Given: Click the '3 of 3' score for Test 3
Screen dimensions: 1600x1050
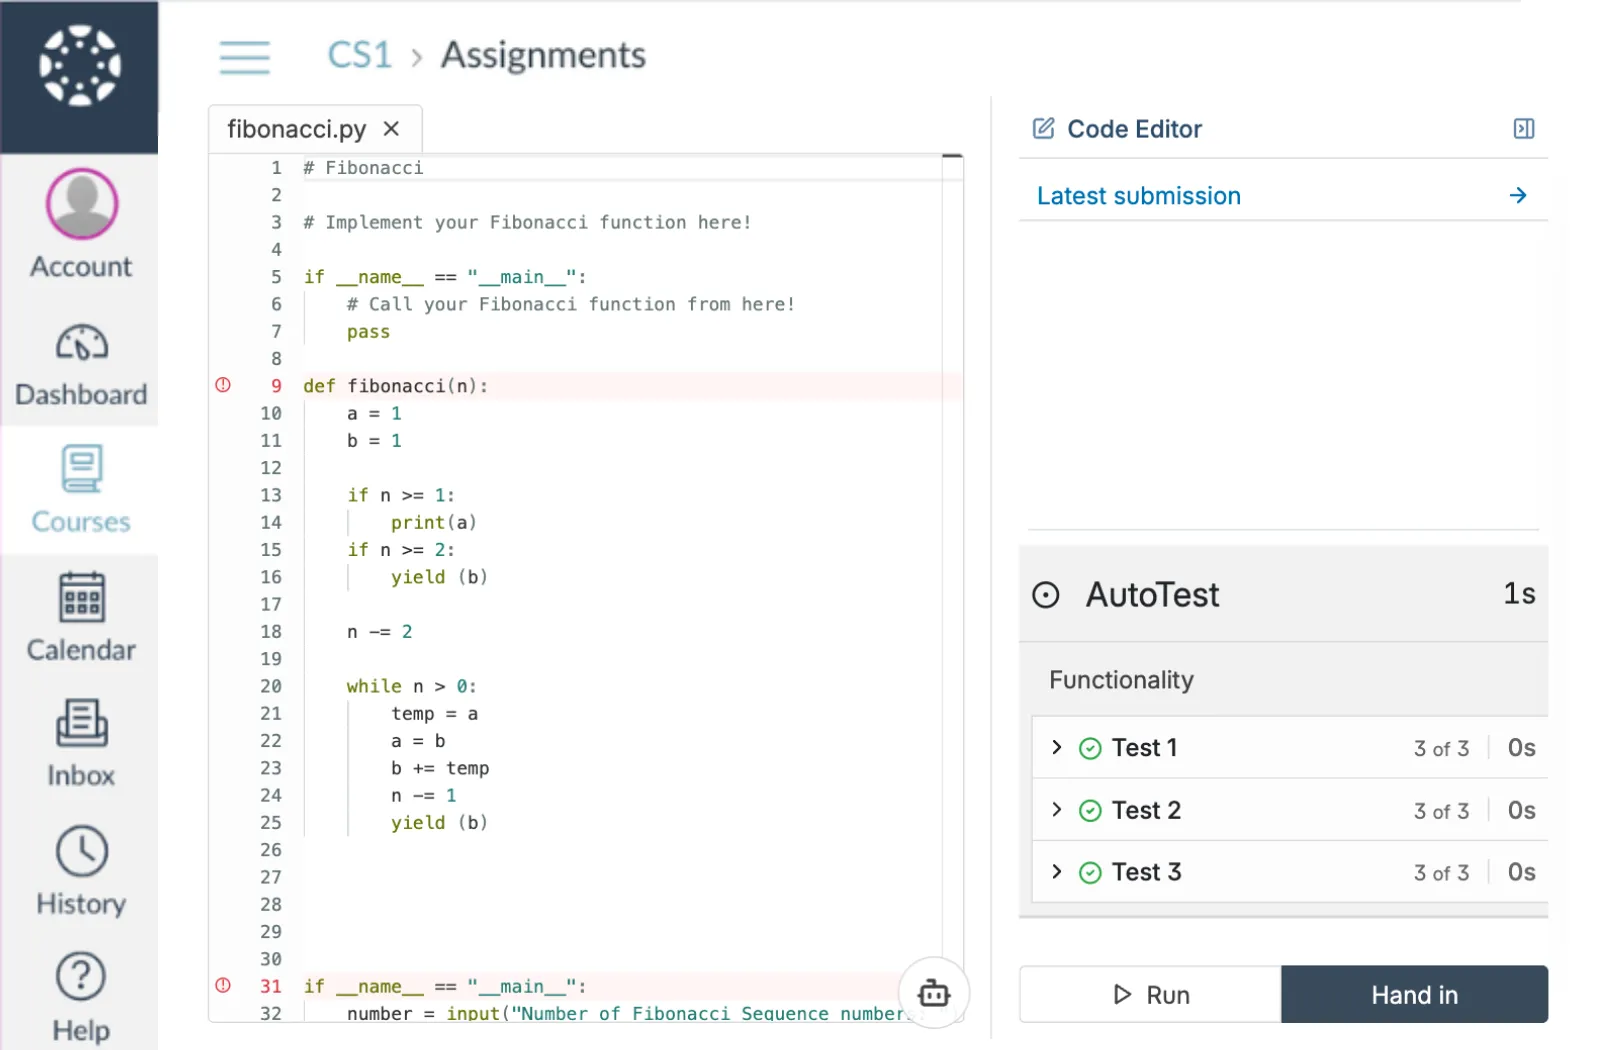Looking at the screenshot, I should (1441, 872).
